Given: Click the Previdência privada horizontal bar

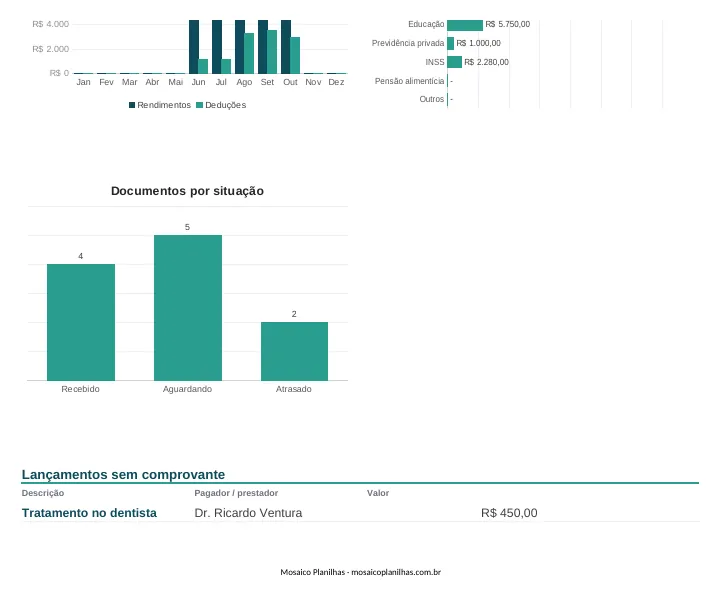Looking at the screenshot, I should pos(451,44).
